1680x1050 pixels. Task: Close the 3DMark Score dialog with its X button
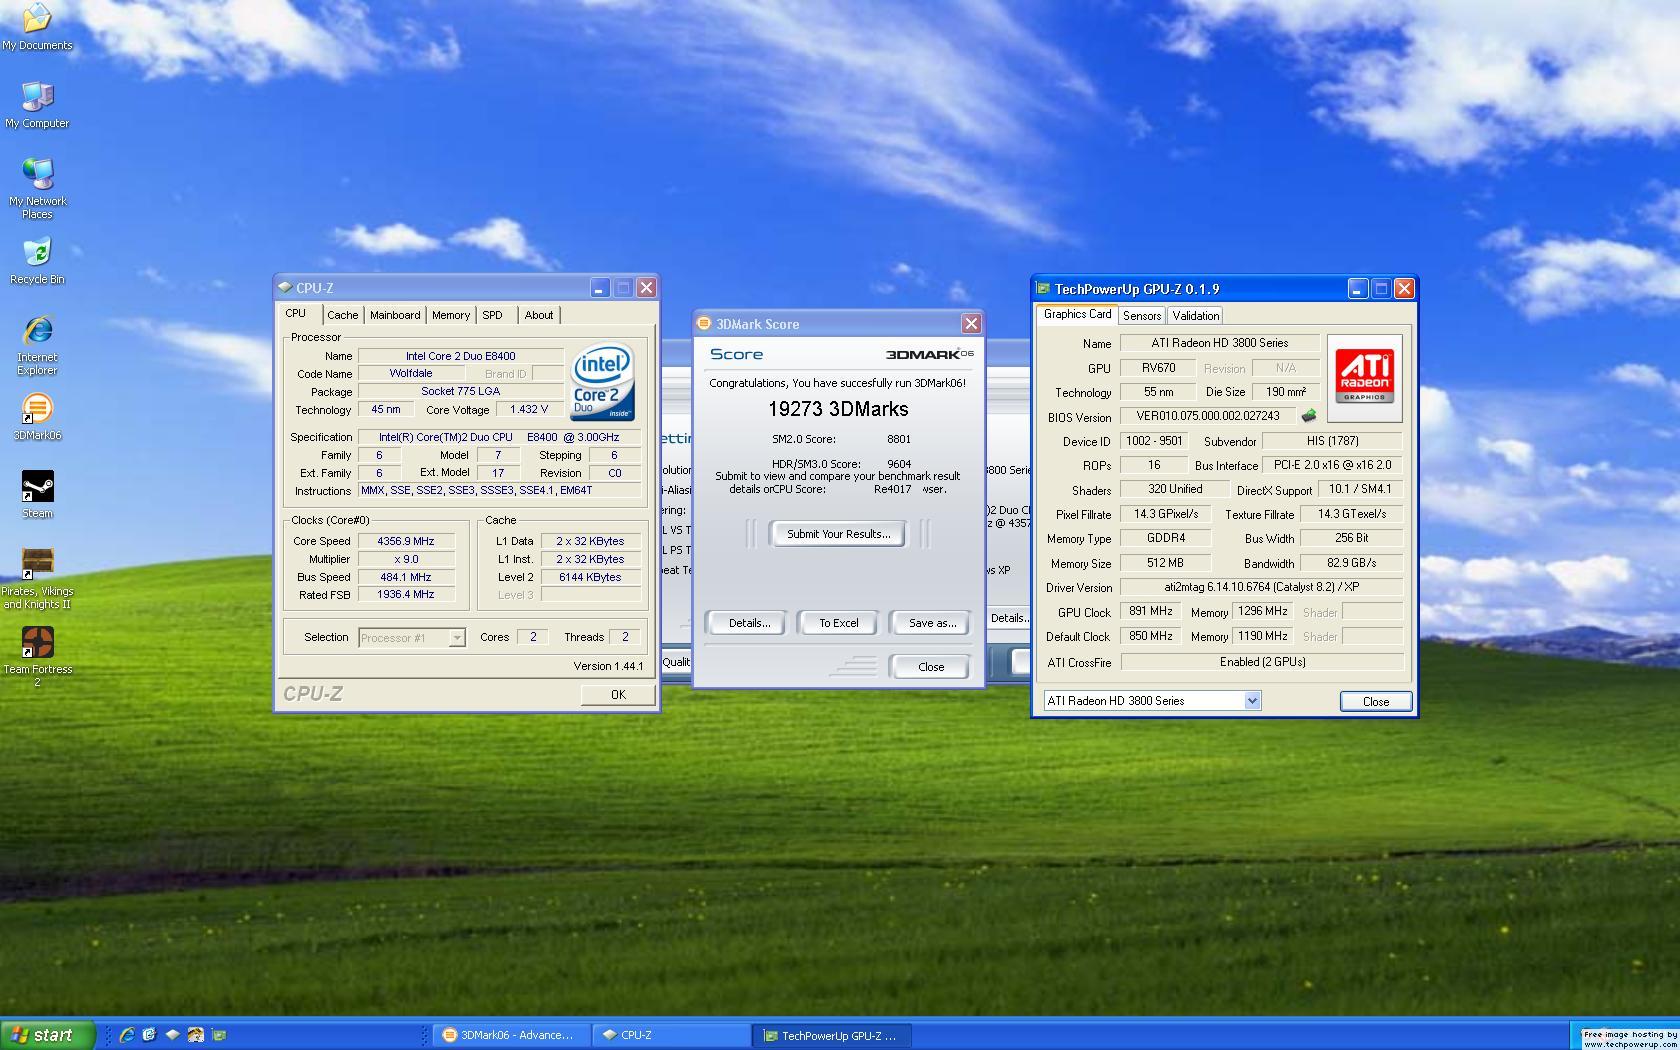pos(971,324)
